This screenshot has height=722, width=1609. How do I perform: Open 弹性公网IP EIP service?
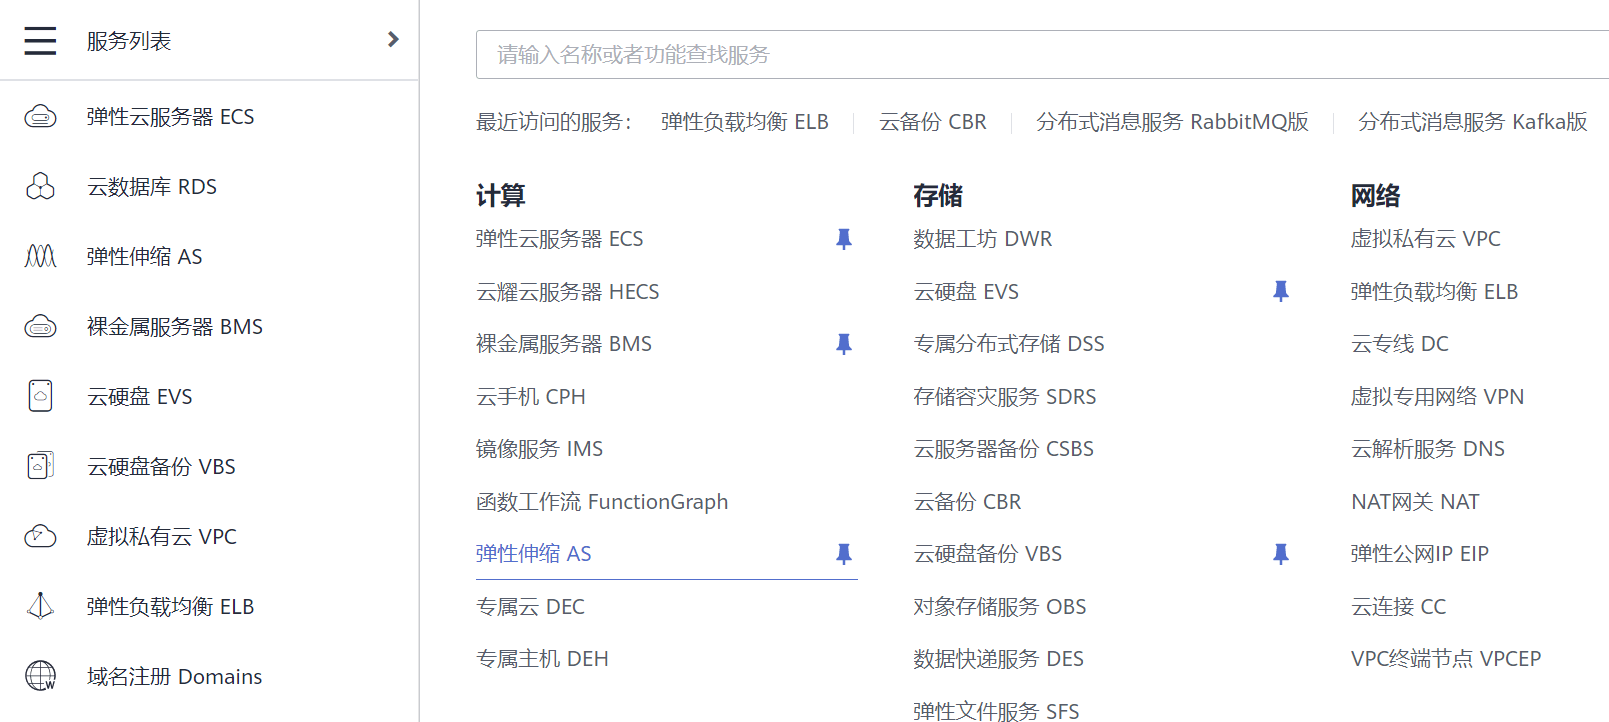point(1420,554)
